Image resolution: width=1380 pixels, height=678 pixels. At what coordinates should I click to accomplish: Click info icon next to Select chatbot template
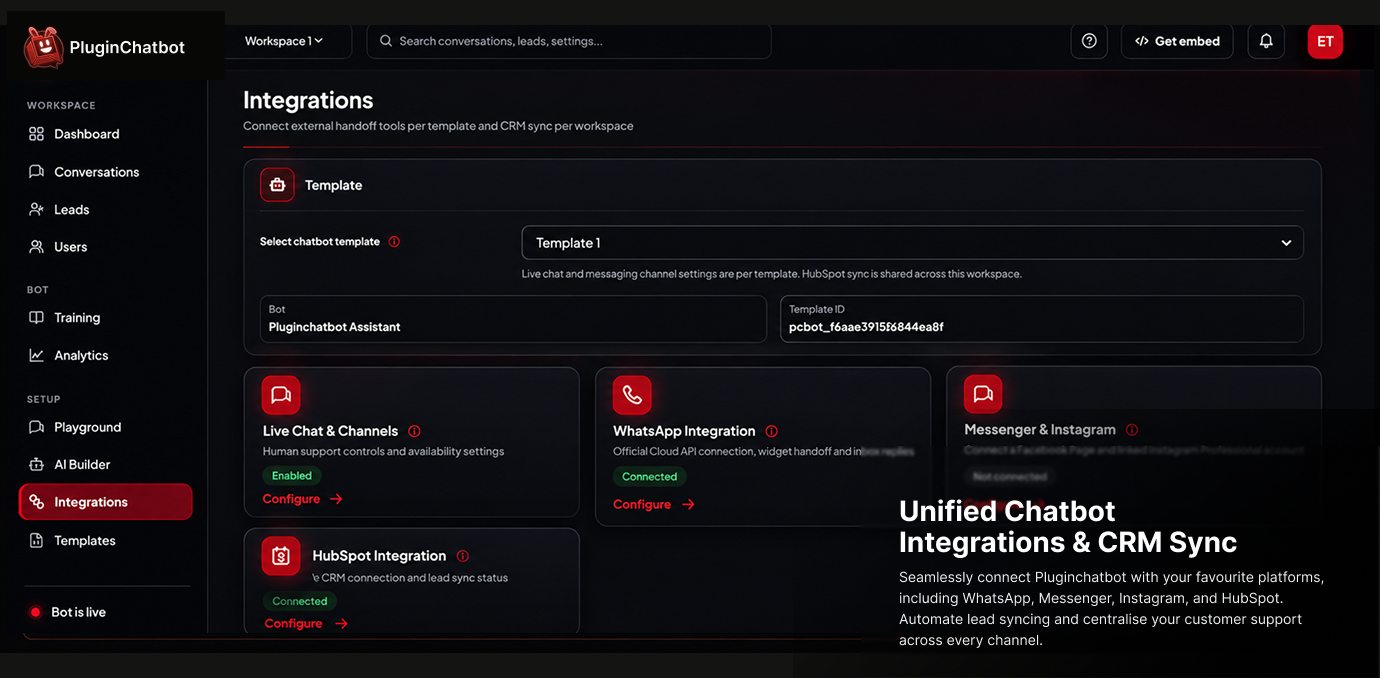pos(394,242)
